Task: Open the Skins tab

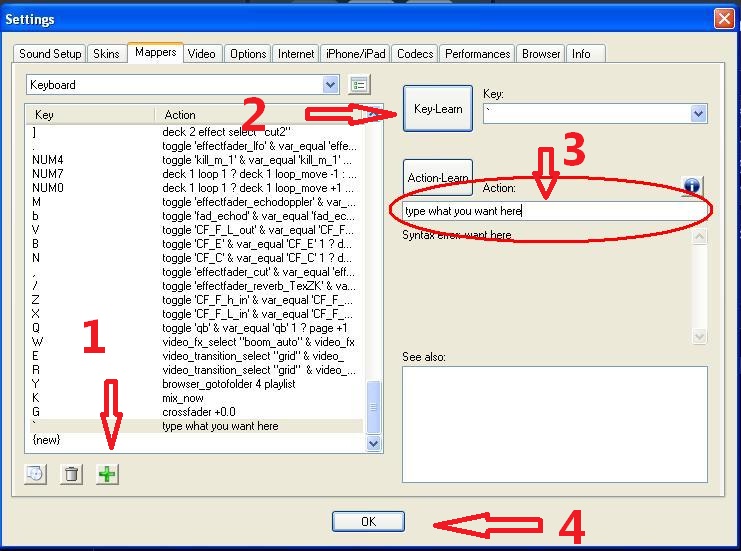Action: tap(106, 54)
